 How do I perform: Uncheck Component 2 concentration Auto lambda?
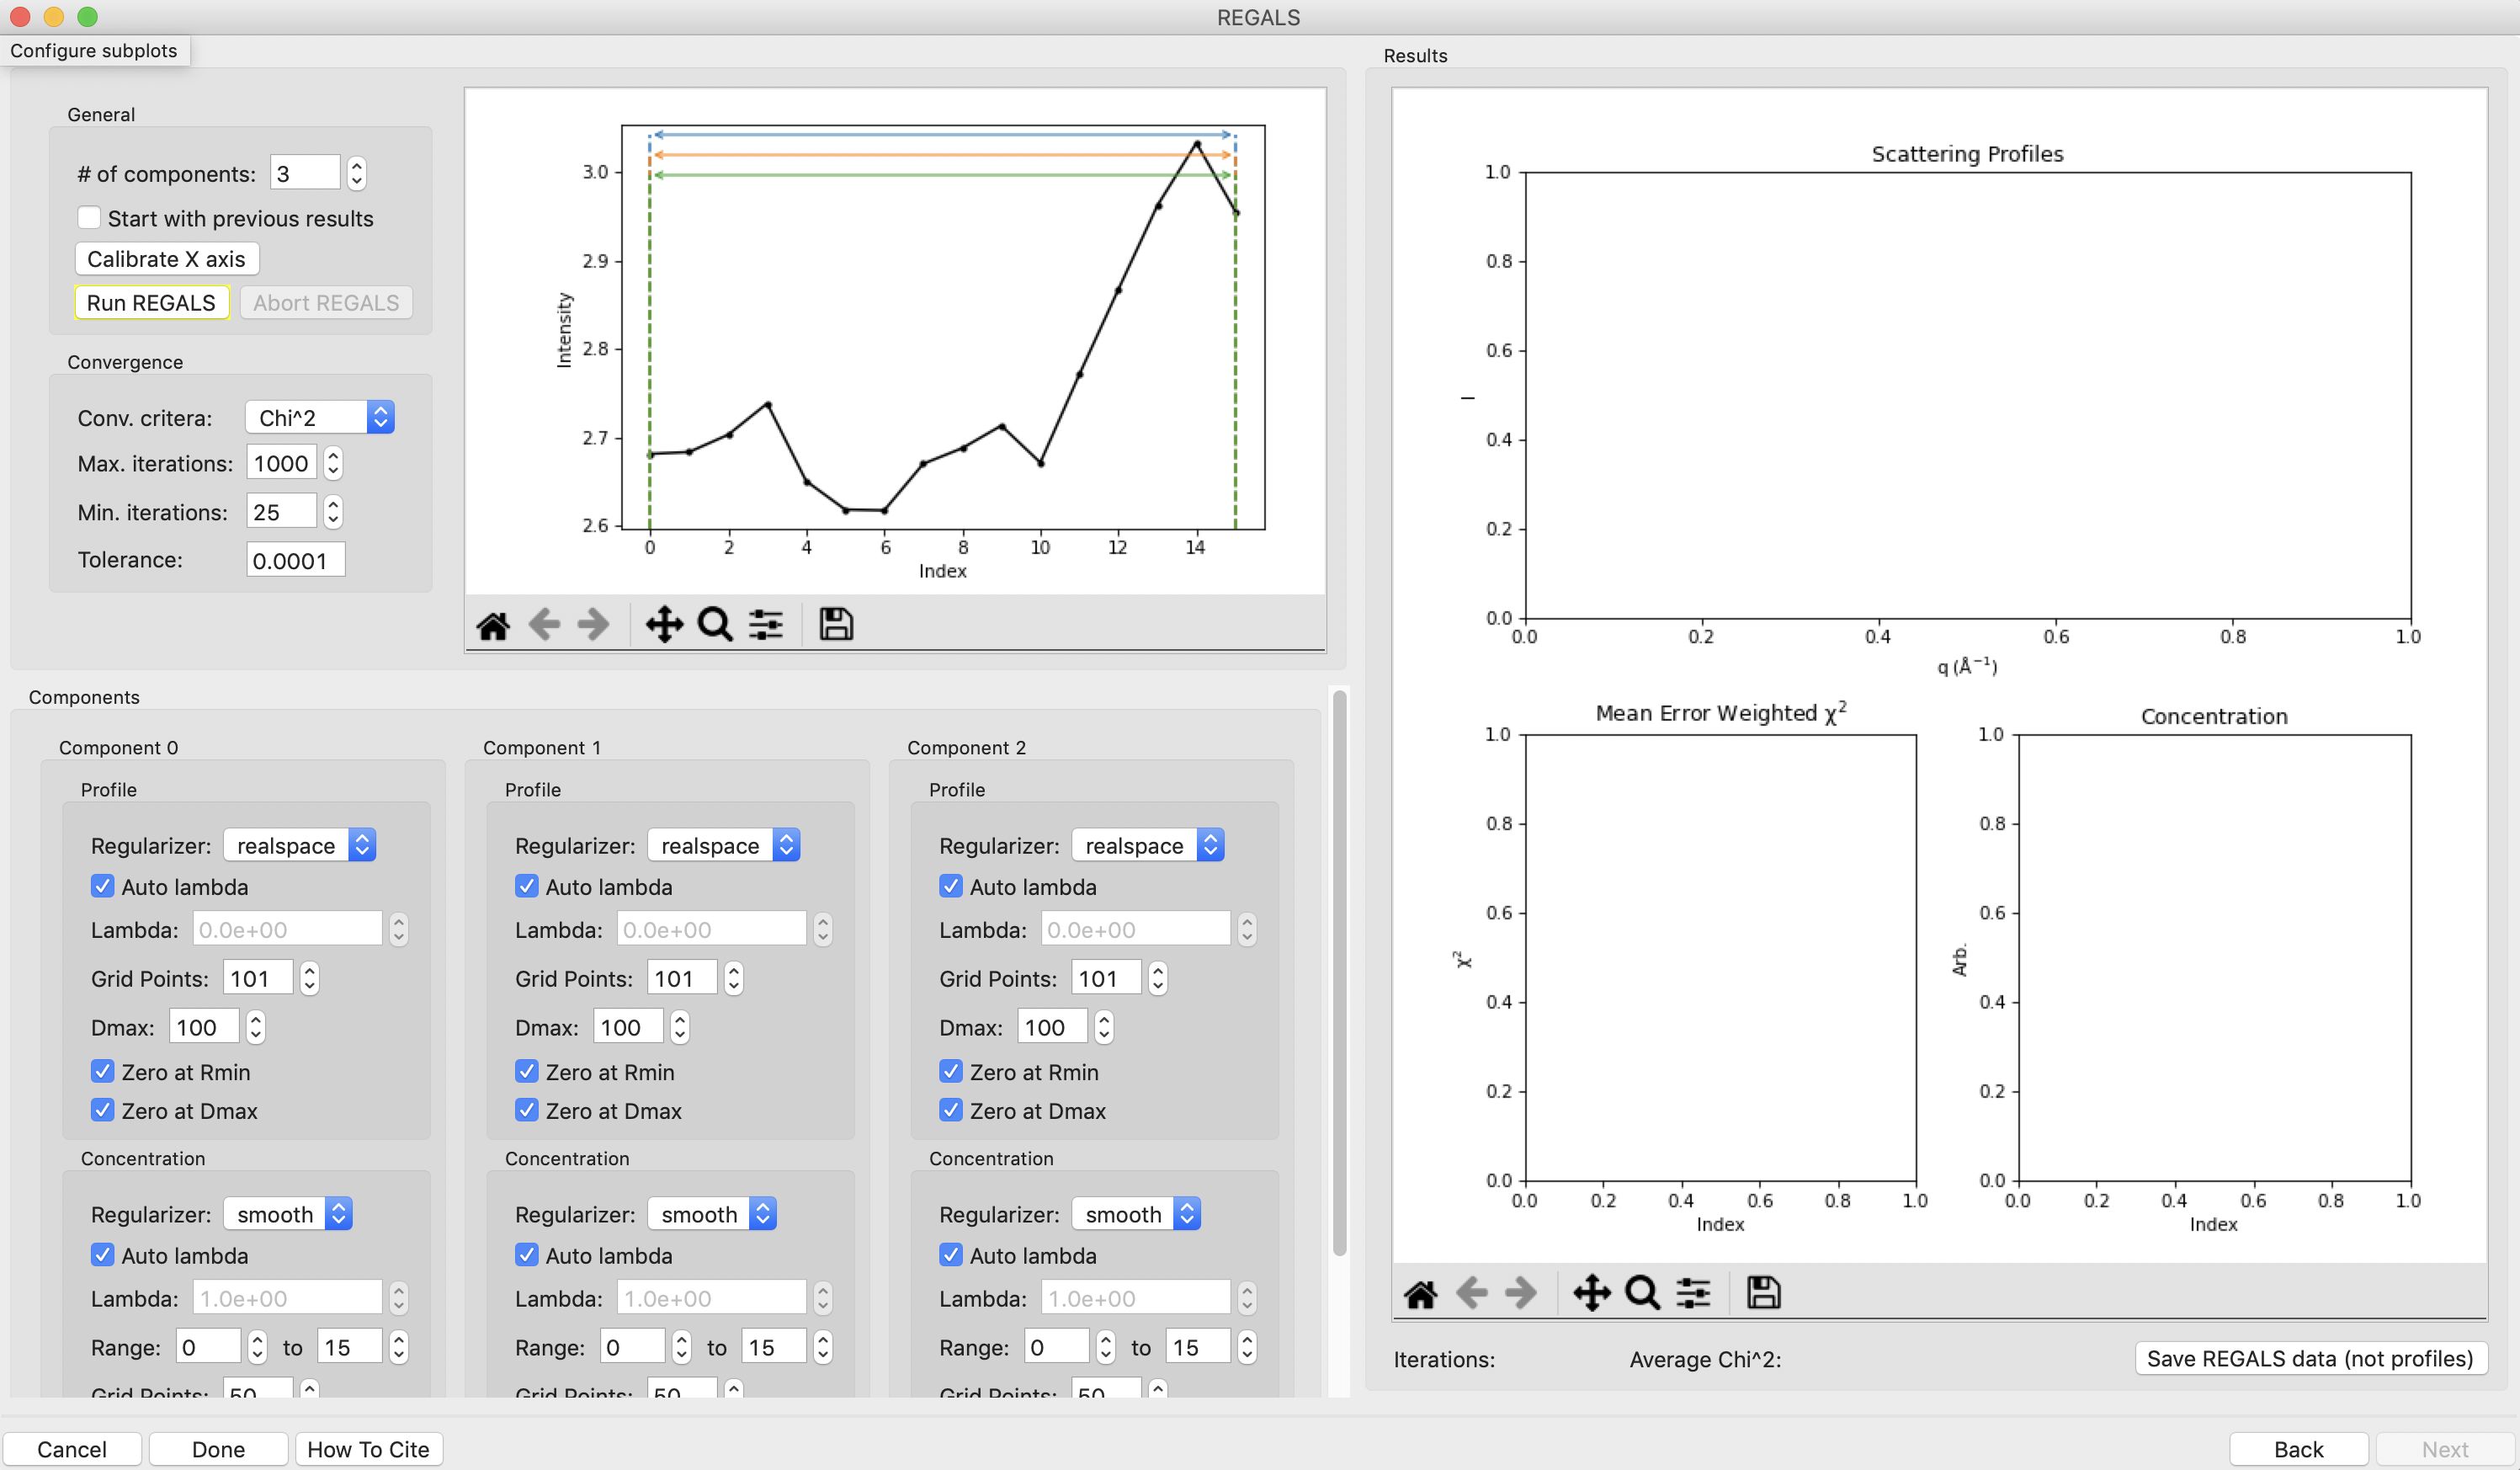click(950, 1256)
